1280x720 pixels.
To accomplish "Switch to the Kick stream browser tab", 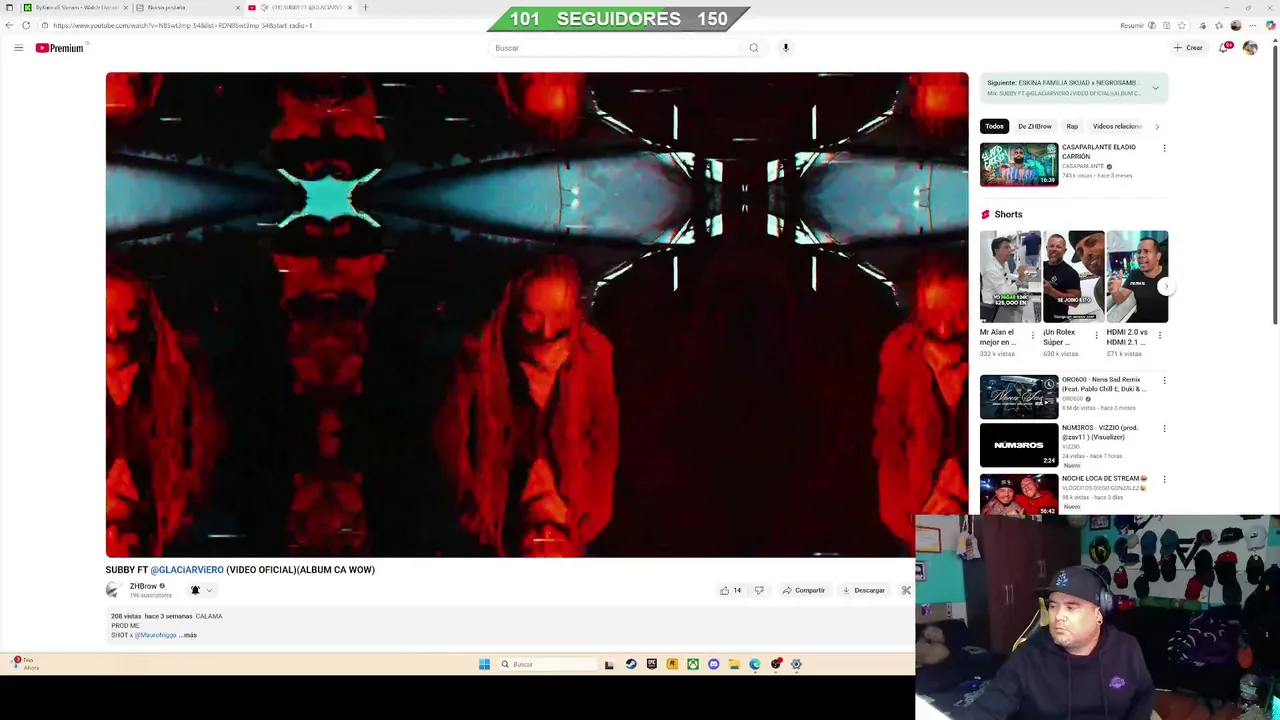I will 75,7.
